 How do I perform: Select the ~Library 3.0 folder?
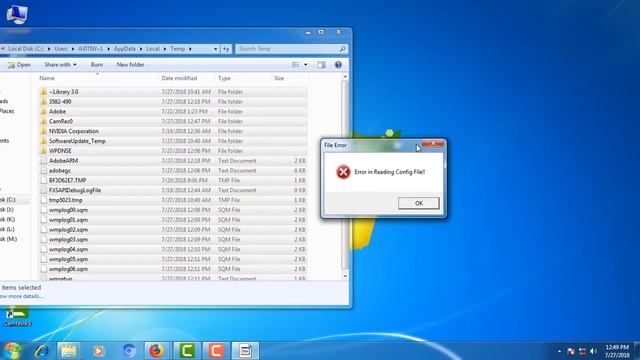[x=173, y=91]
